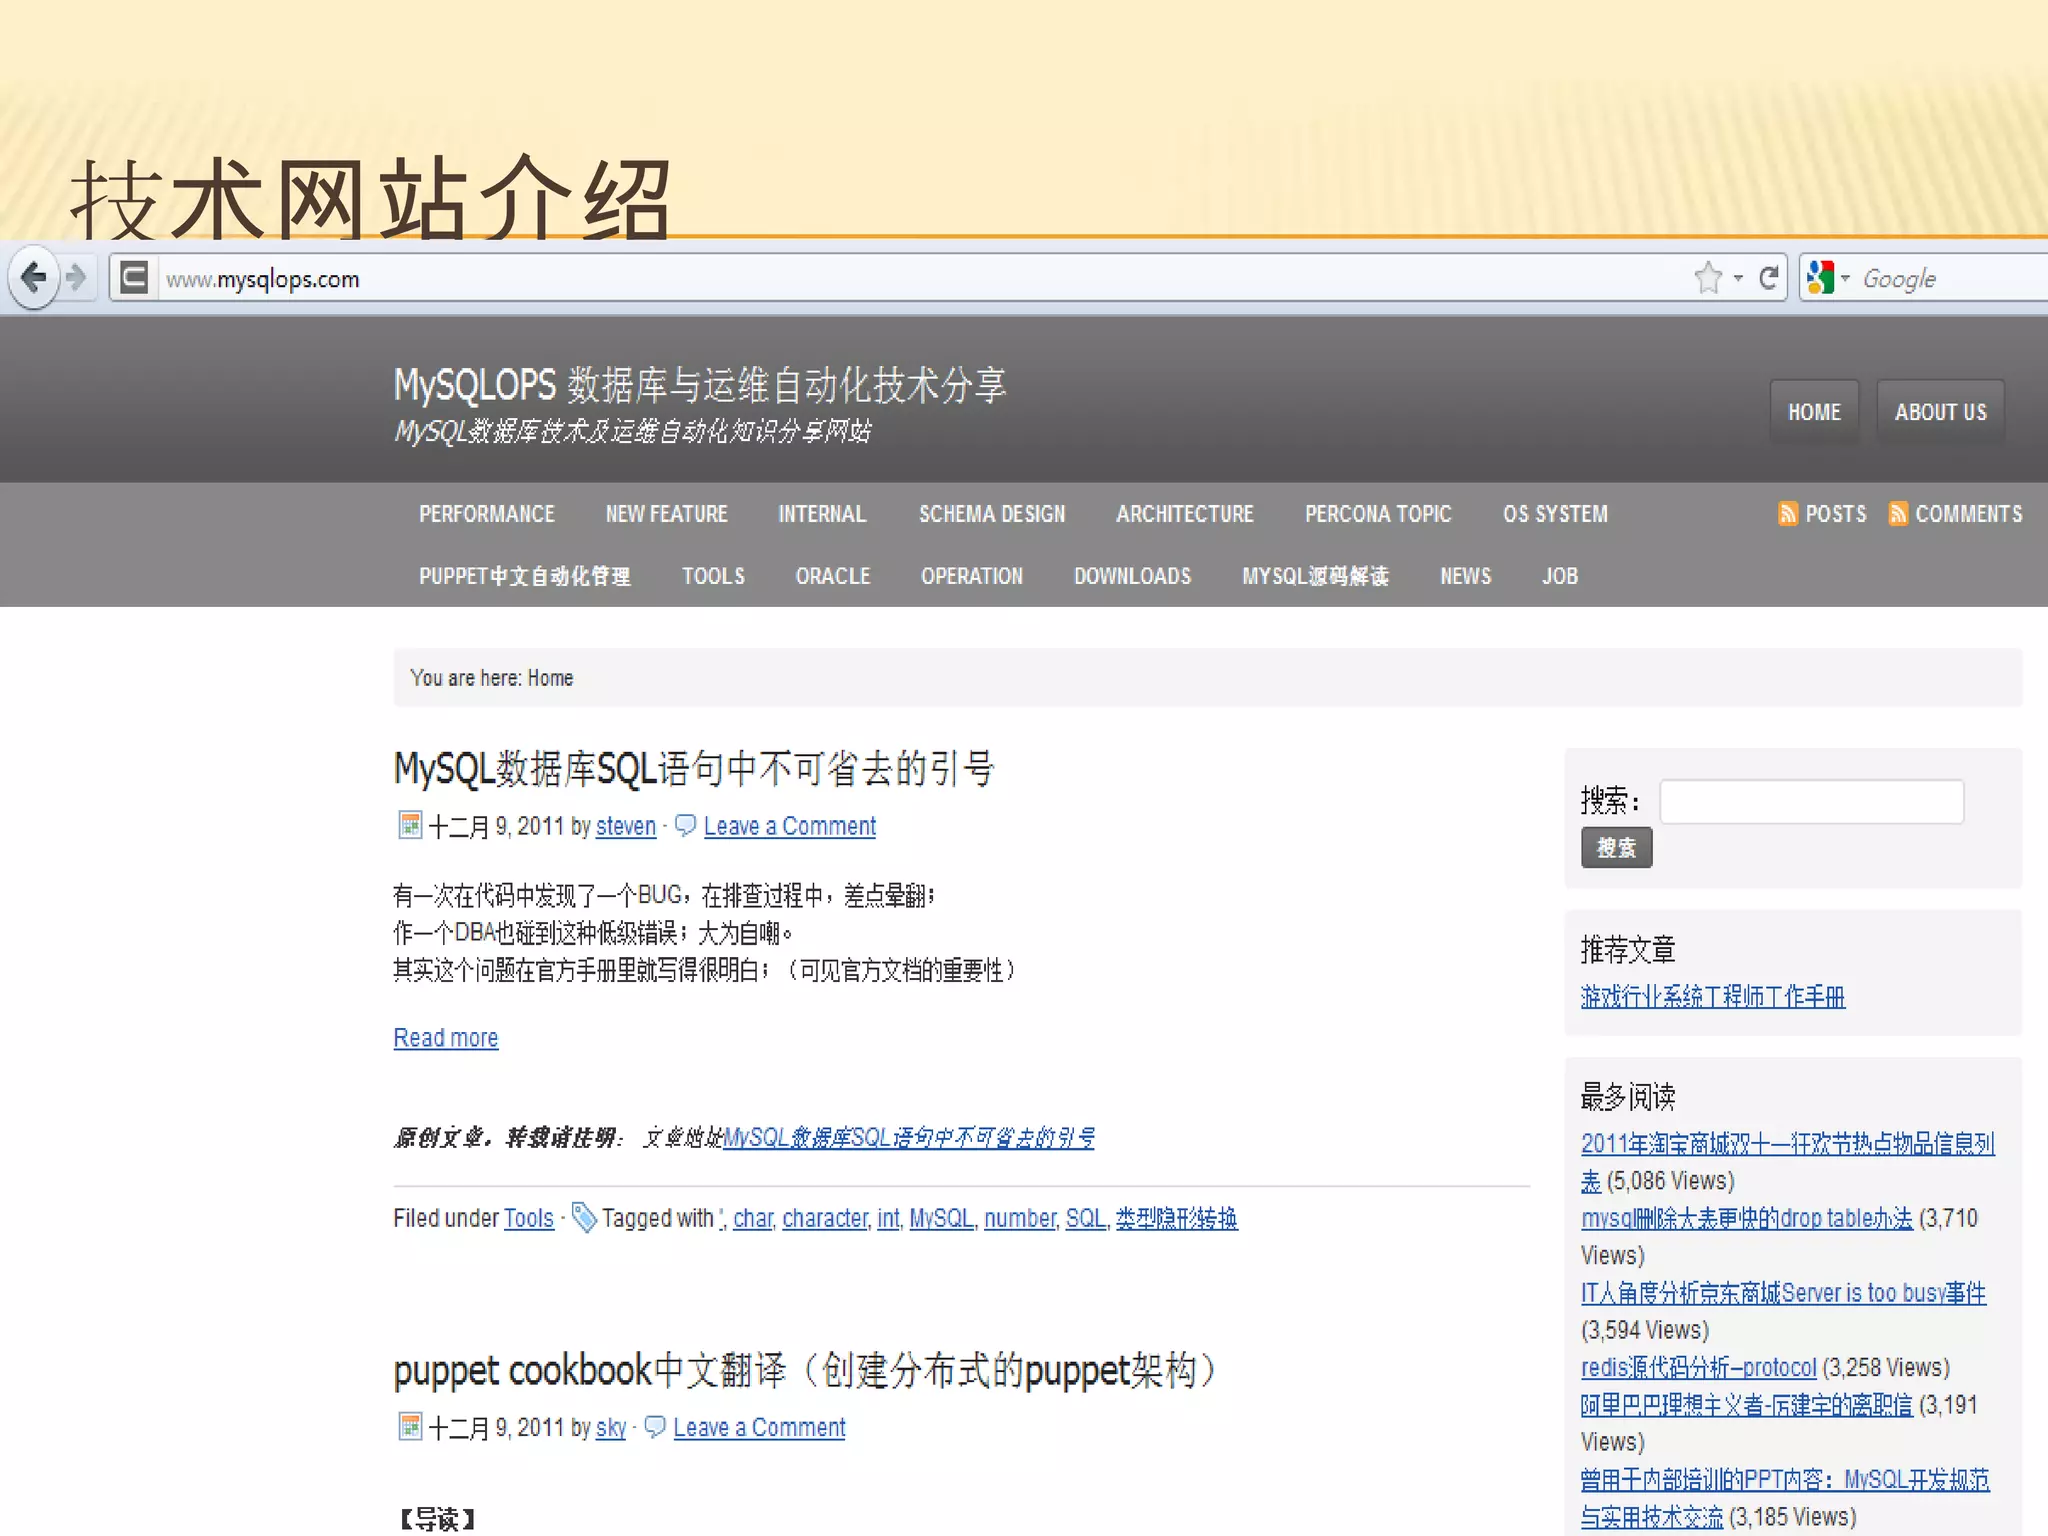Open the OS SYSTEM menu item
This screenshot has height=1536, width=2048.
coord(1555,514)
